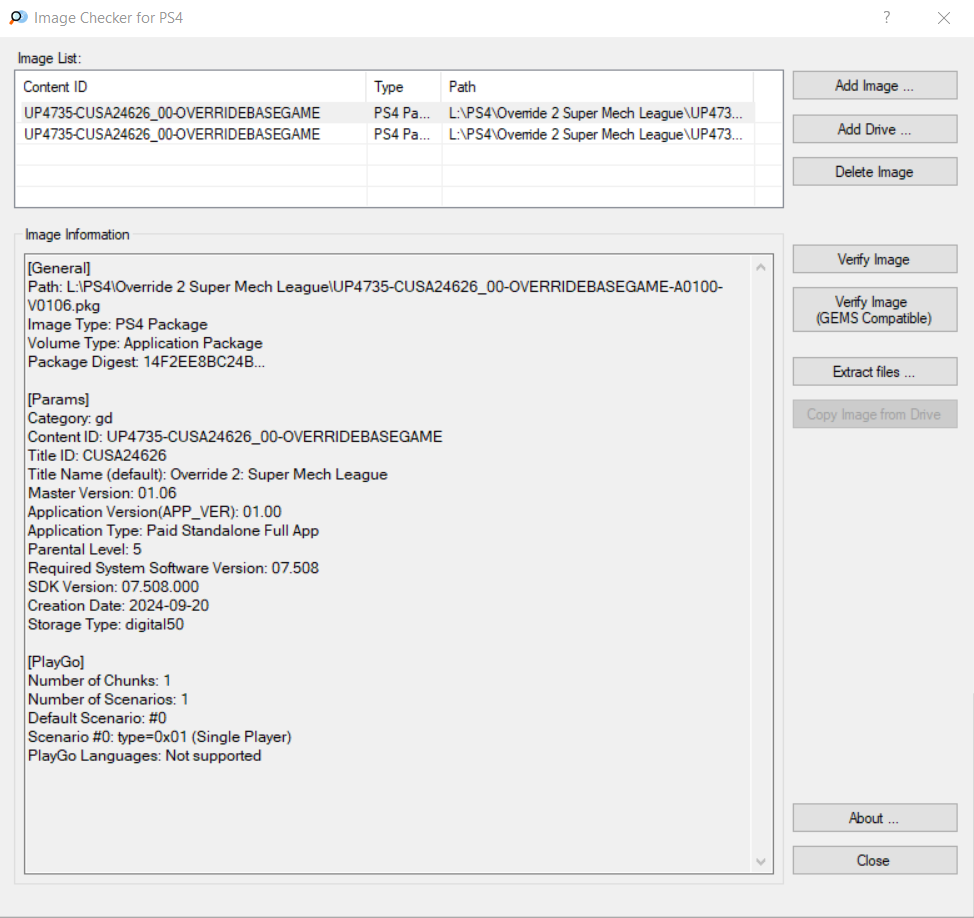Click the PlayGo Languages: Not supported line
Image resolution: width=974 pixels, height=918 pixels.
tap(144, 755)
